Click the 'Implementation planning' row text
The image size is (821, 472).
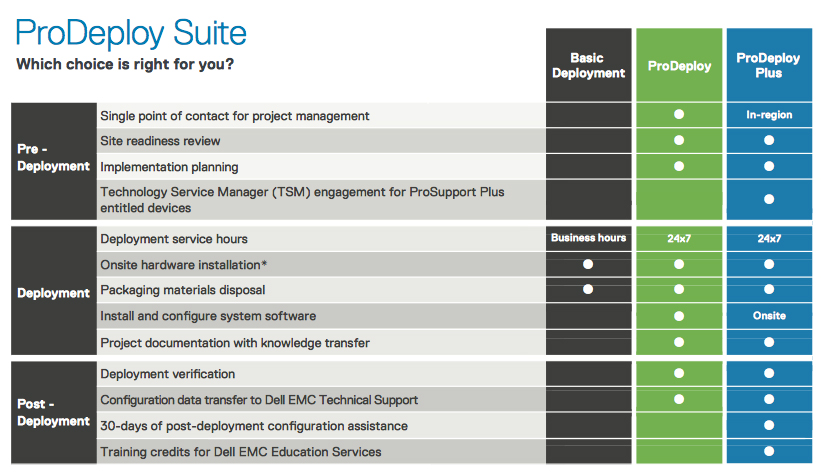point(169,167)
